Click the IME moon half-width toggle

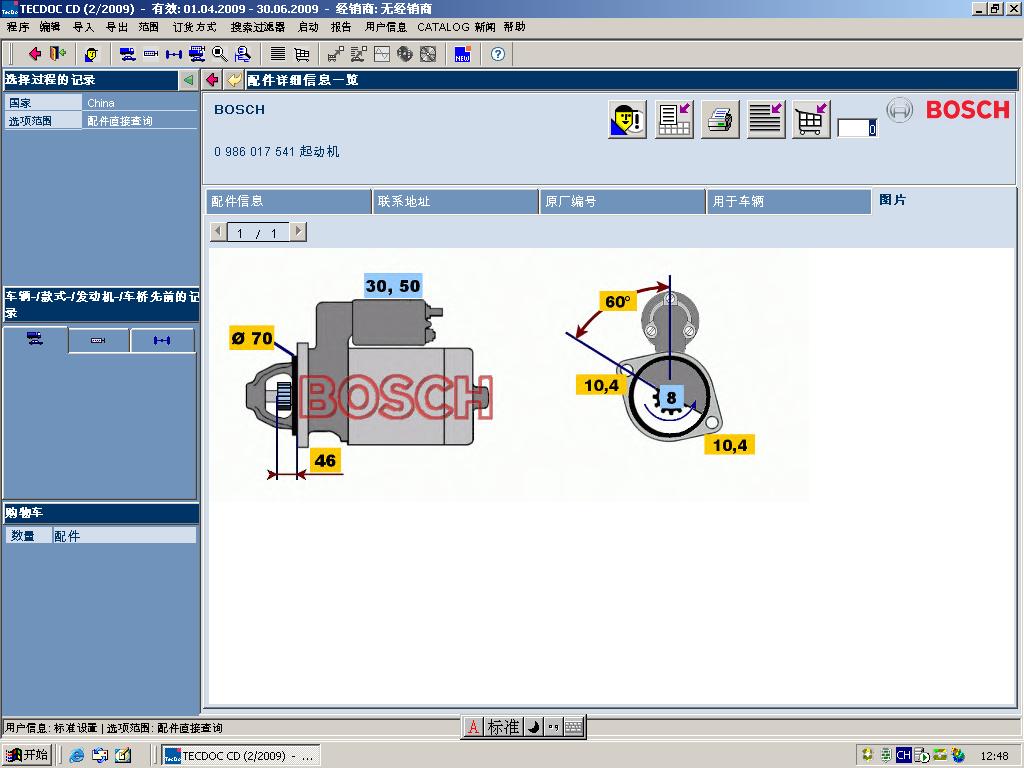534,727
